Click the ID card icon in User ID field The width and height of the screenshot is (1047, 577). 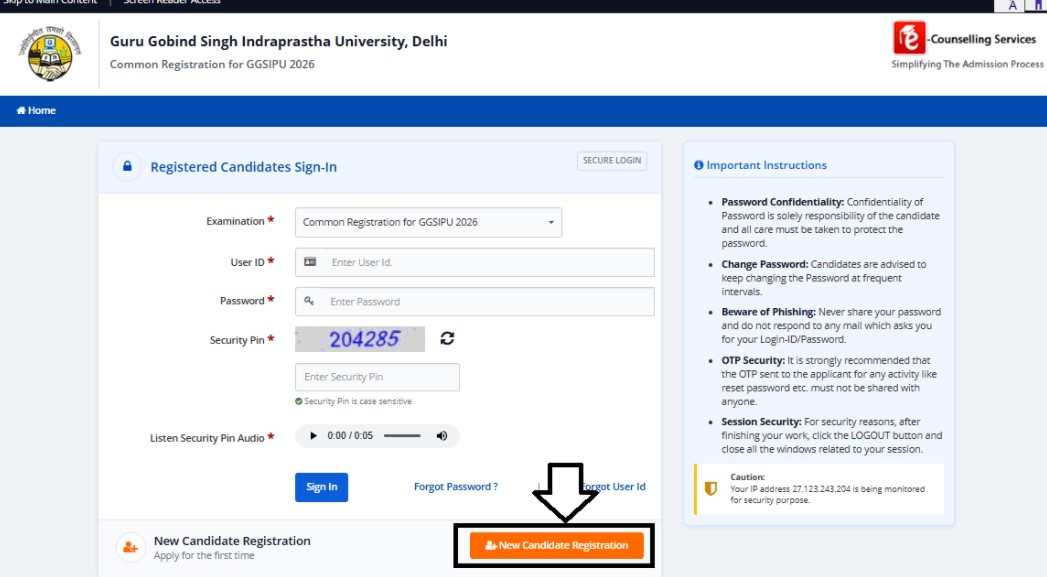point(310,262)
